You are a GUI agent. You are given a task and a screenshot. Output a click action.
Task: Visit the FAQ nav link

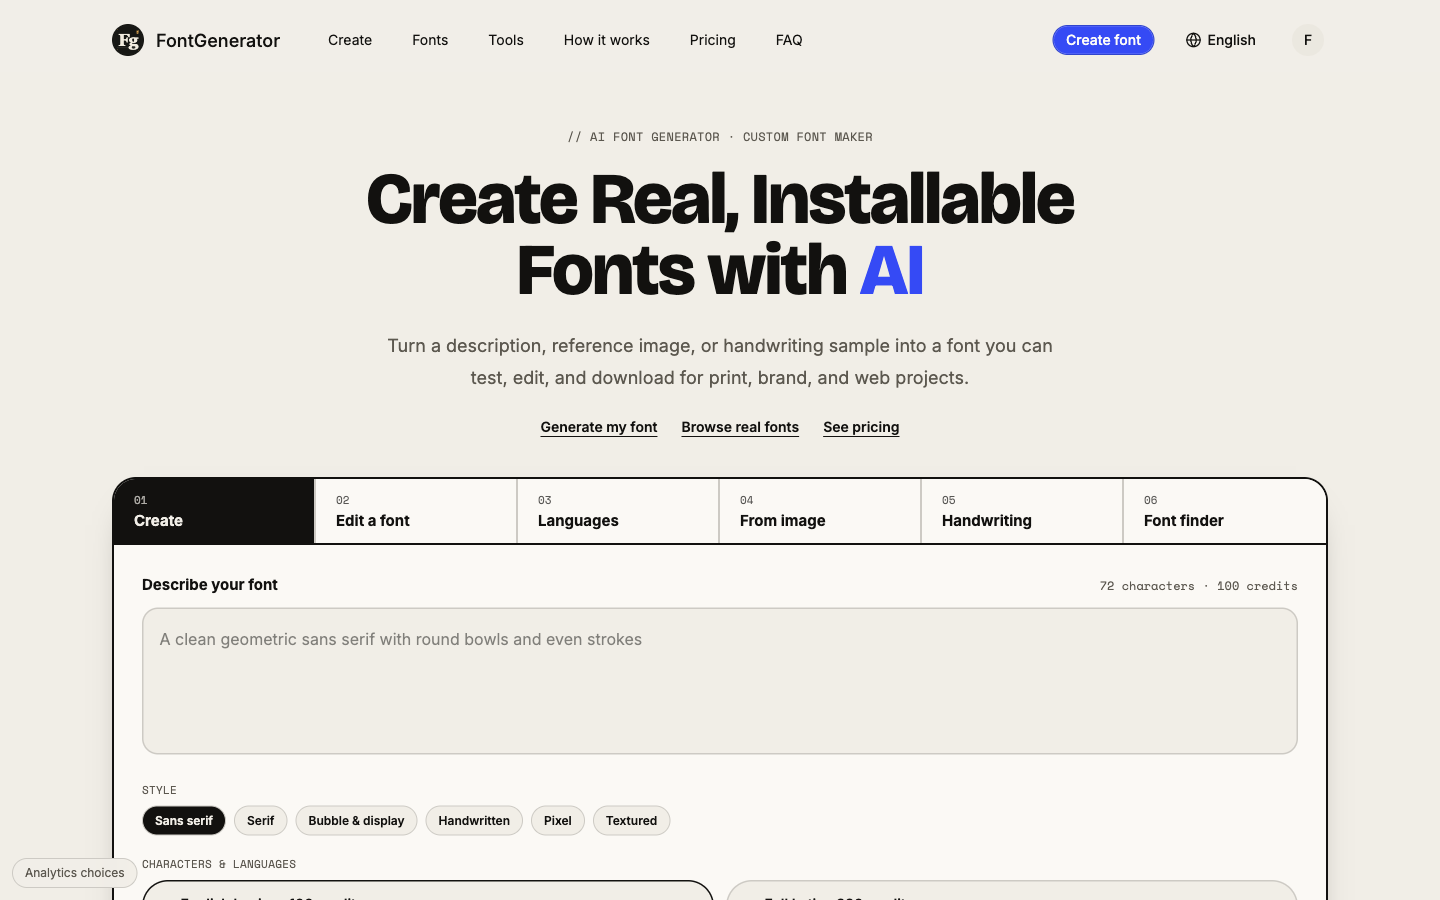[789, 40]
